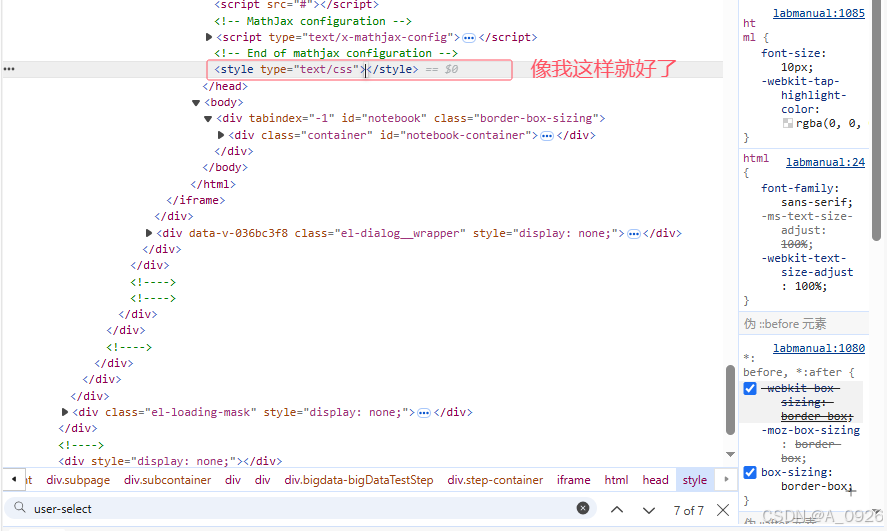Select div.subcontainer breadcrumb

[x=167, y=480]
